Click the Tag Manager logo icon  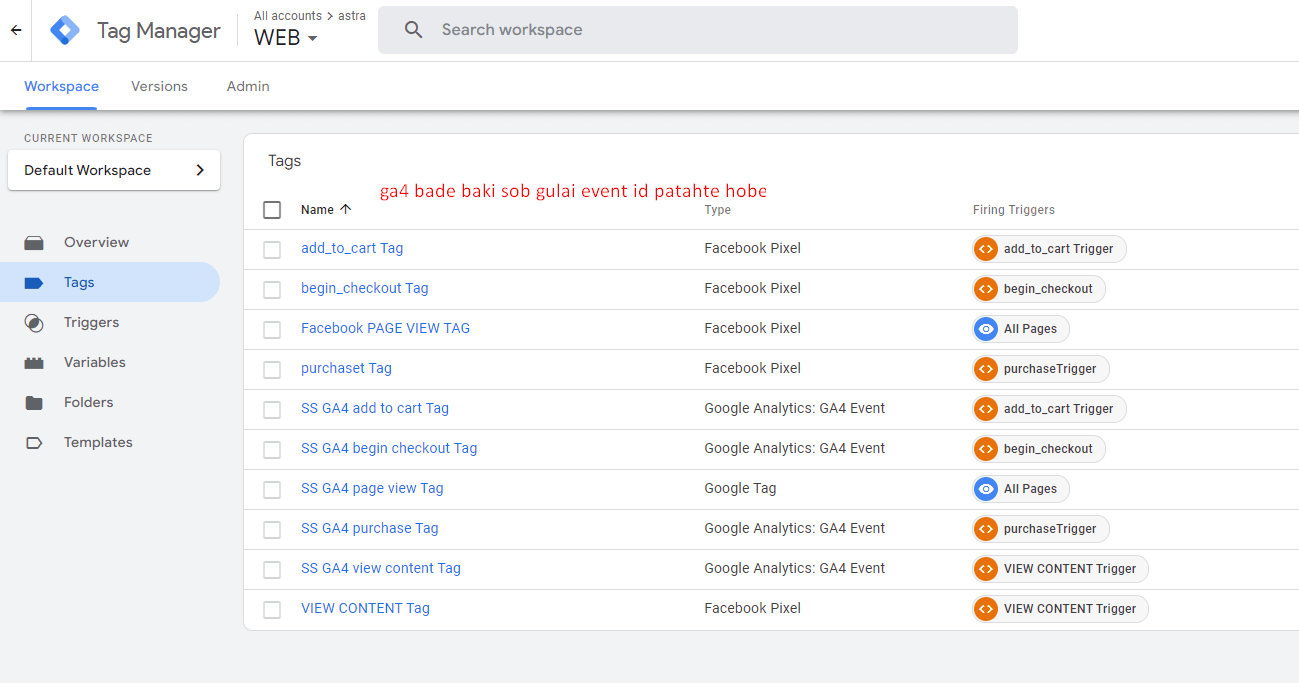point(65,30)
